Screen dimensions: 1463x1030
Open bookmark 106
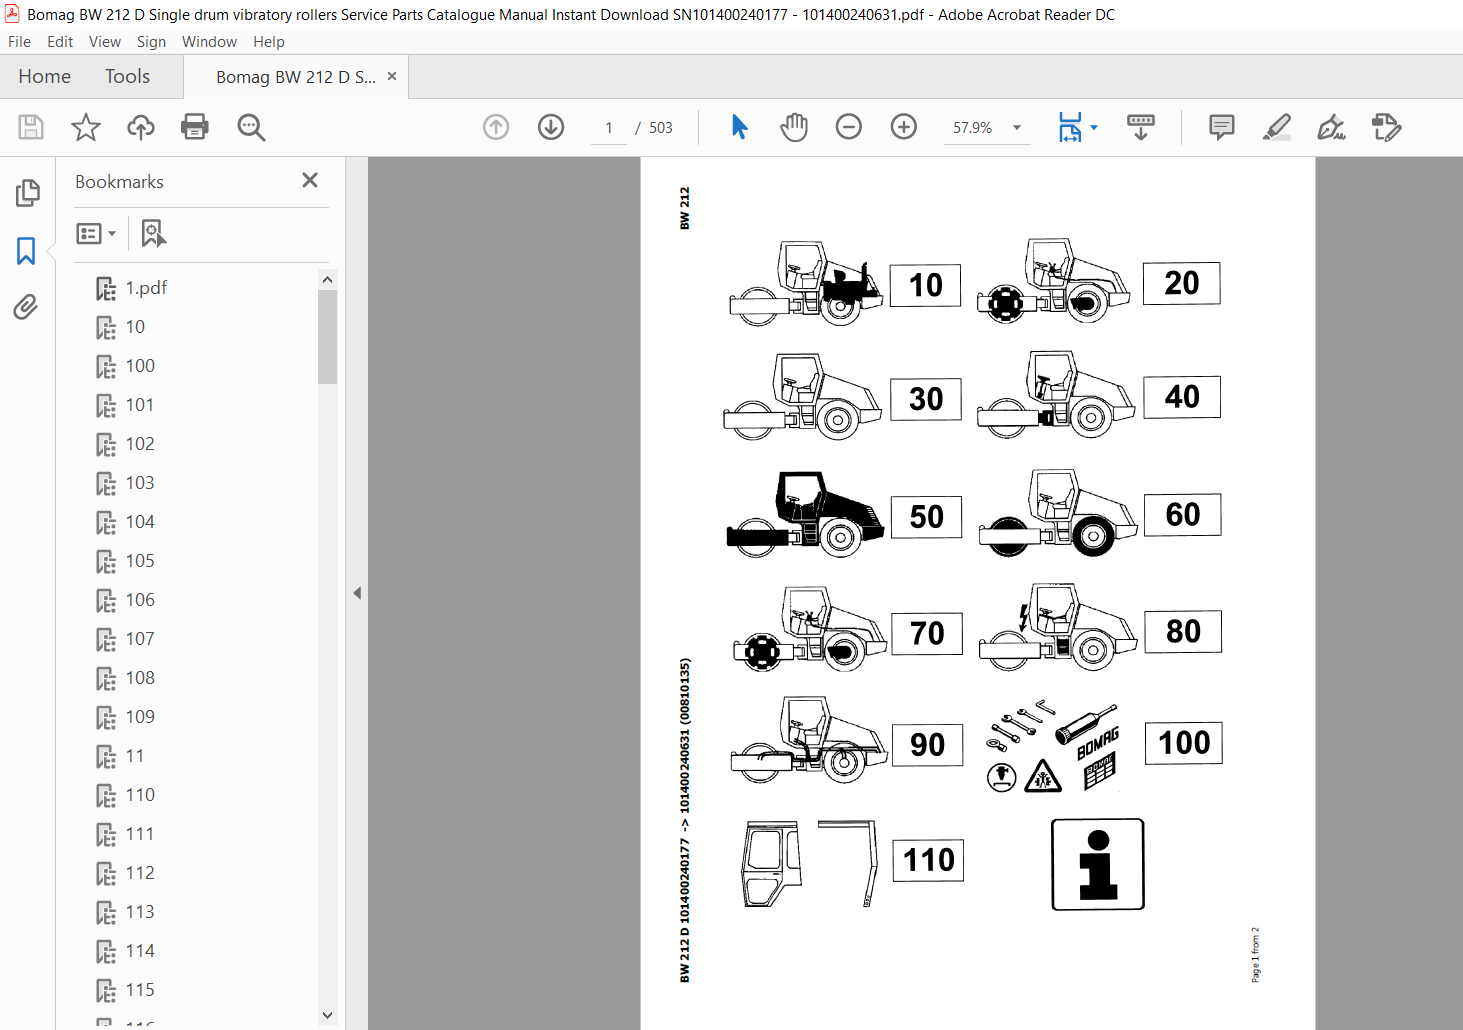coord(140,600)
